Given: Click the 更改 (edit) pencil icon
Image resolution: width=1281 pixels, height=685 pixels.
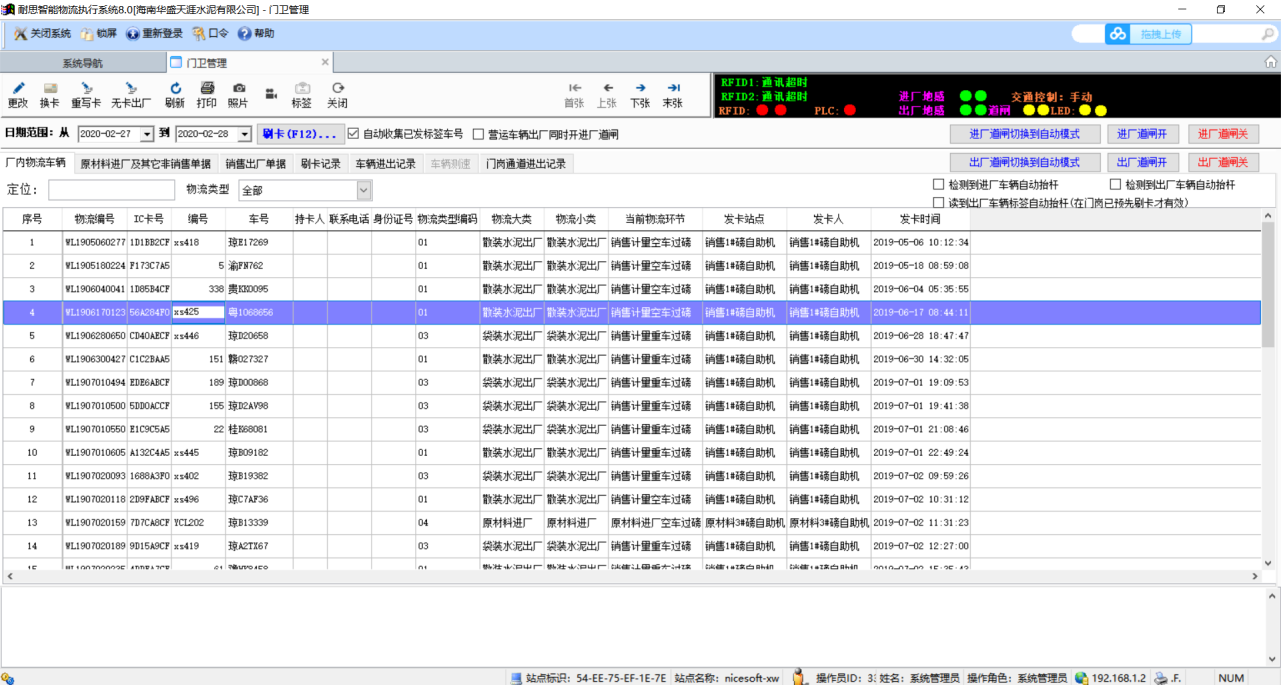Looking at the screenshot, I should click(x=18, y=89).
